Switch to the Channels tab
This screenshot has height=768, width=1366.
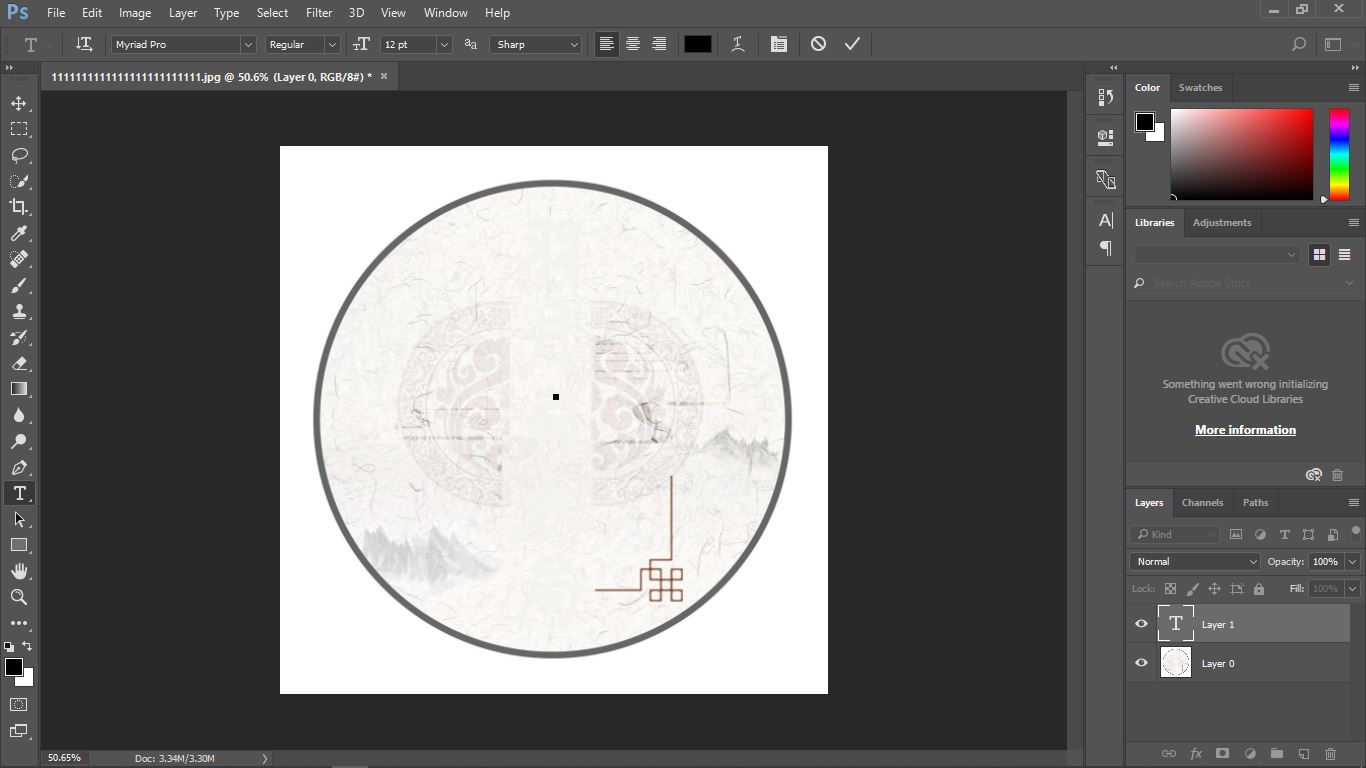pos(1202,502)
